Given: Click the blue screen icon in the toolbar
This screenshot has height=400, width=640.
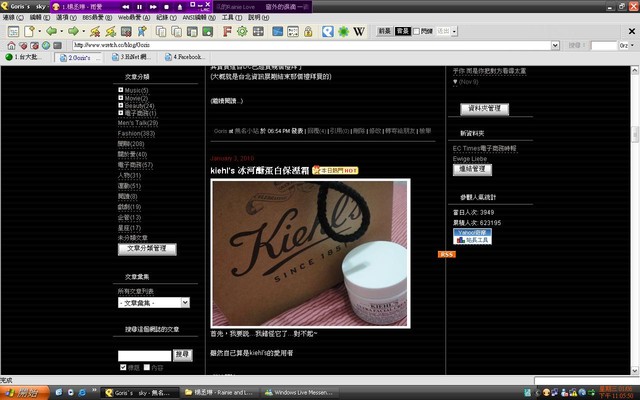Looking at the screenshot, I should click(x=278, y=31).
